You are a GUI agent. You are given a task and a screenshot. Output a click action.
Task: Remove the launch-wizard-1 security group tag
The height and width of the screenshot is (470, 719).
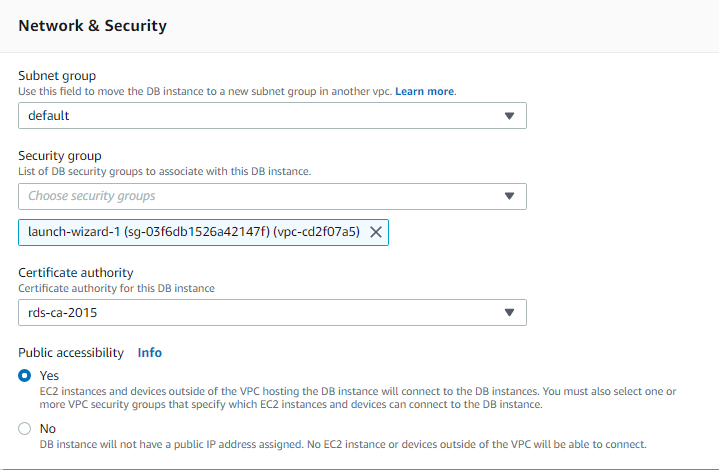pyautogui.click(x=376, y=232)
